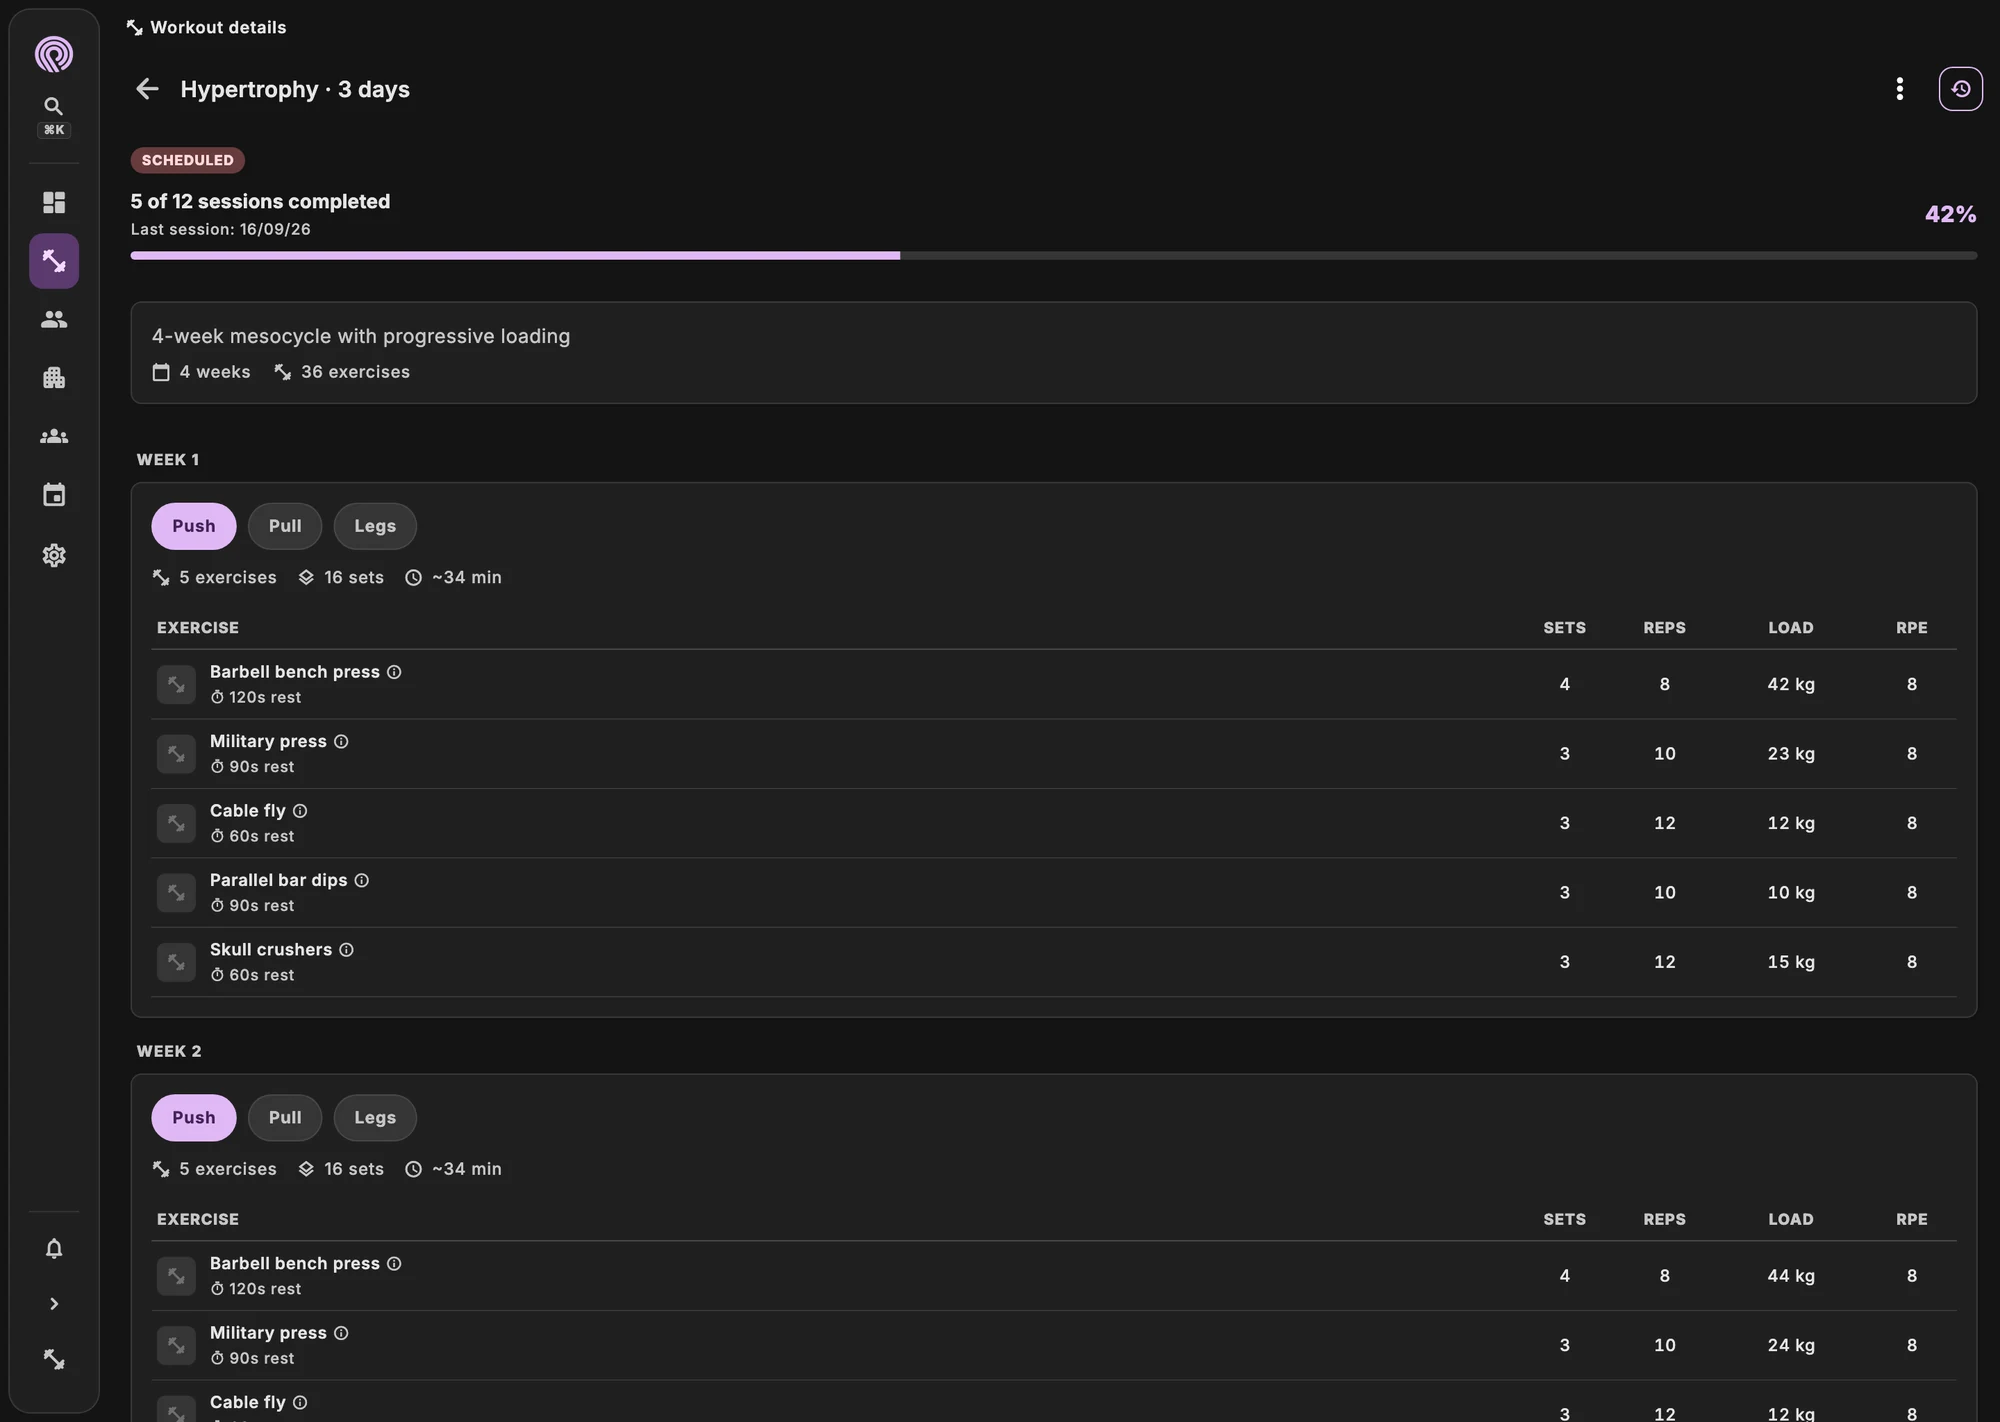This screenshot has height=1422, width=2000.
Task: Click the SCHEDULED status badge
Action: pyautogui.click(x=188, y=160)
